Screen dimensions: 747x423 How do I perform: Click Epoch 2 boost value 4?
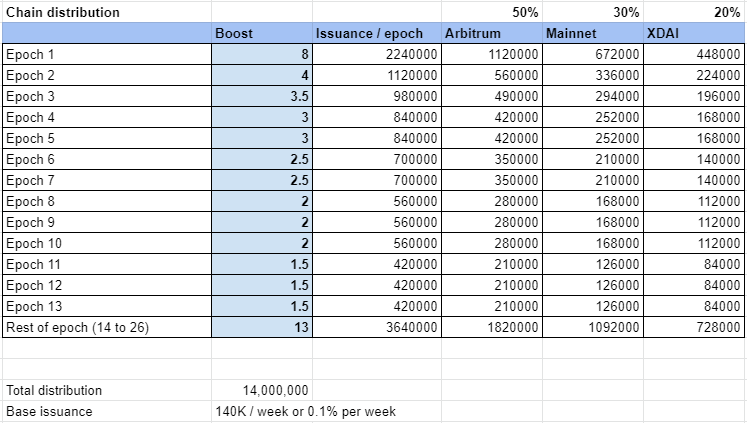pyautogui.click(x=262, y=75)
